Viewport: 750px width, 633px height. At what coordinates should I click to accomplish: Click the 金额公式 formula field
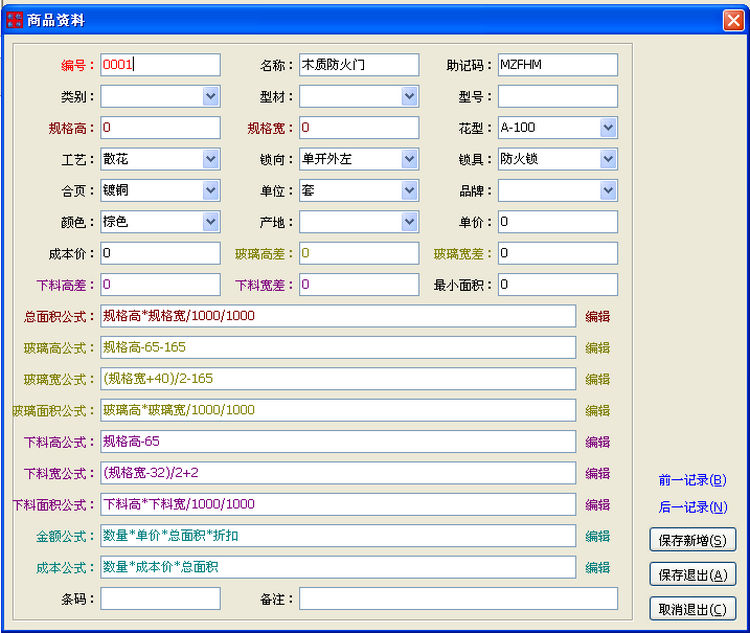(338, 536)
